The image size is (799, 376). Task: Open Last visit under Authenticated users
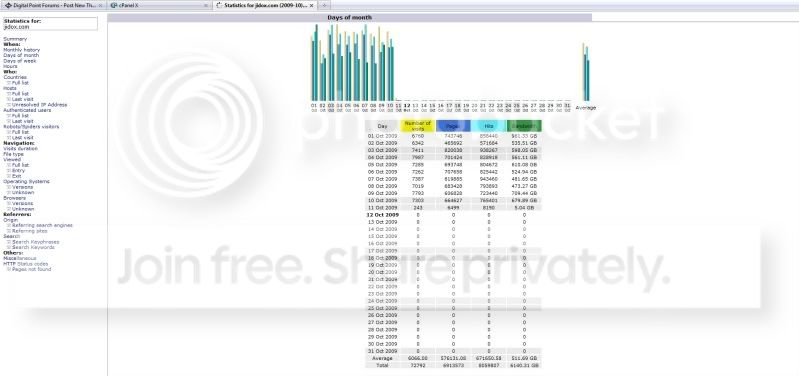coord(22,121)
